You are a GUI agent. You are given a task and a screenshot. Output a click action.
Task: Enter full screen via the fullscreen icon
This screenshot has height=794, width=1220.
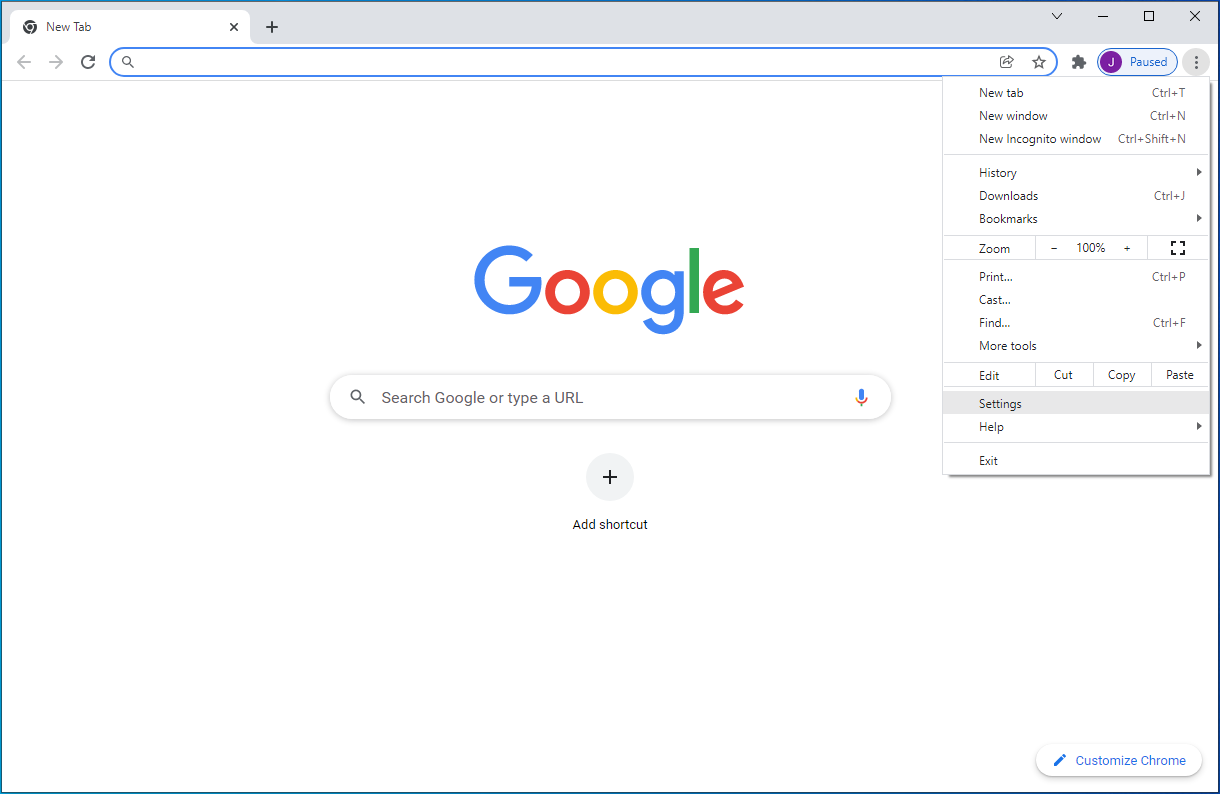(x=1178, y=247)
